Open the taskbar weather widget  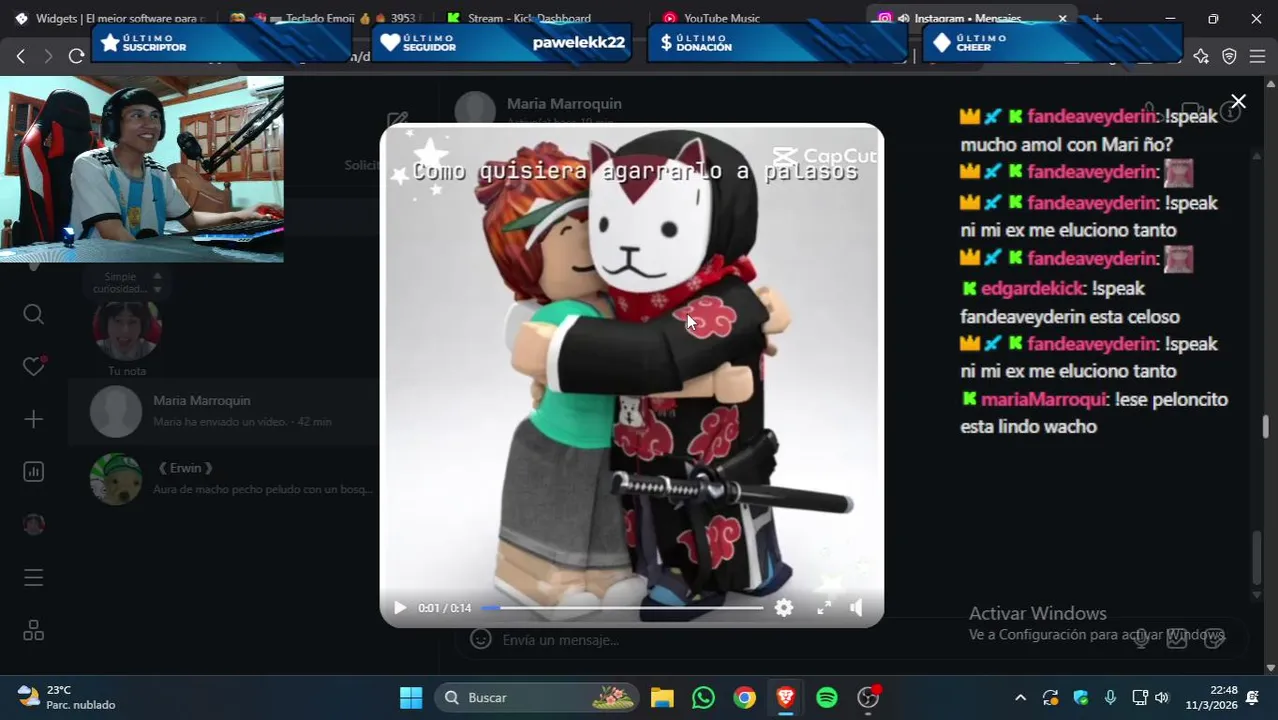tap(66, 697)
